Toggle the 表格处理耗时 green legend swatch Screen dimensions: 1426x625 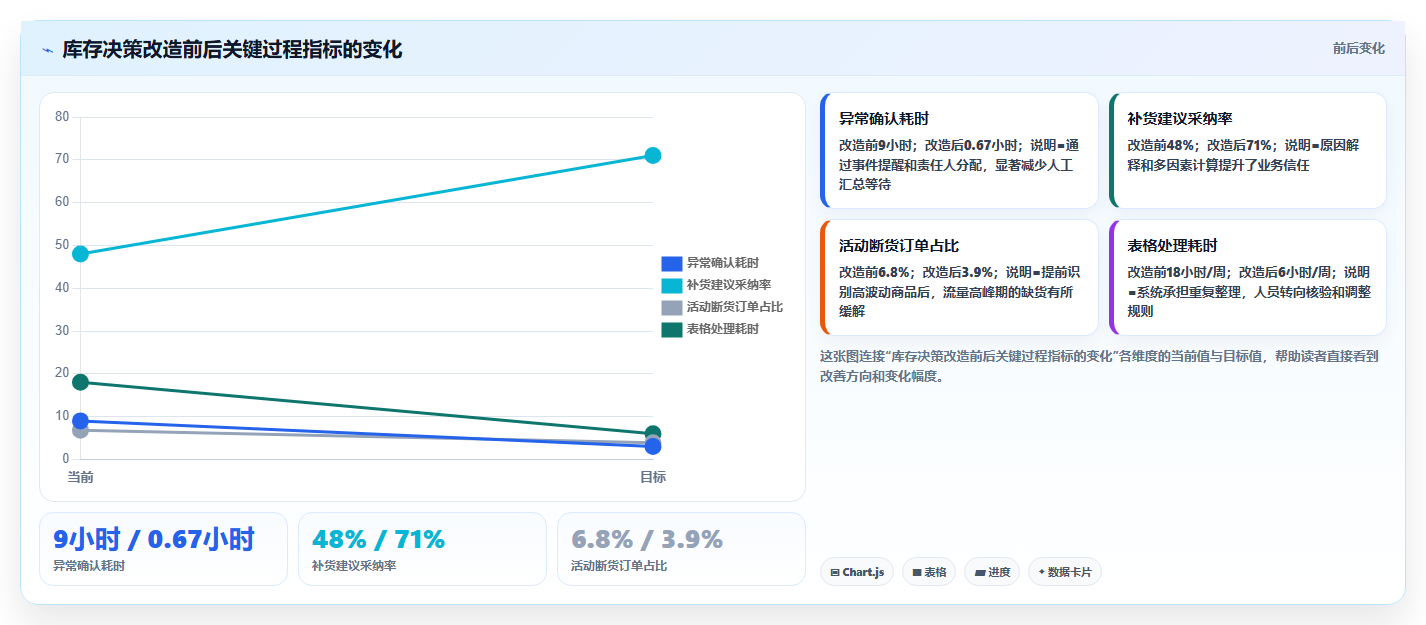[672, 329]
